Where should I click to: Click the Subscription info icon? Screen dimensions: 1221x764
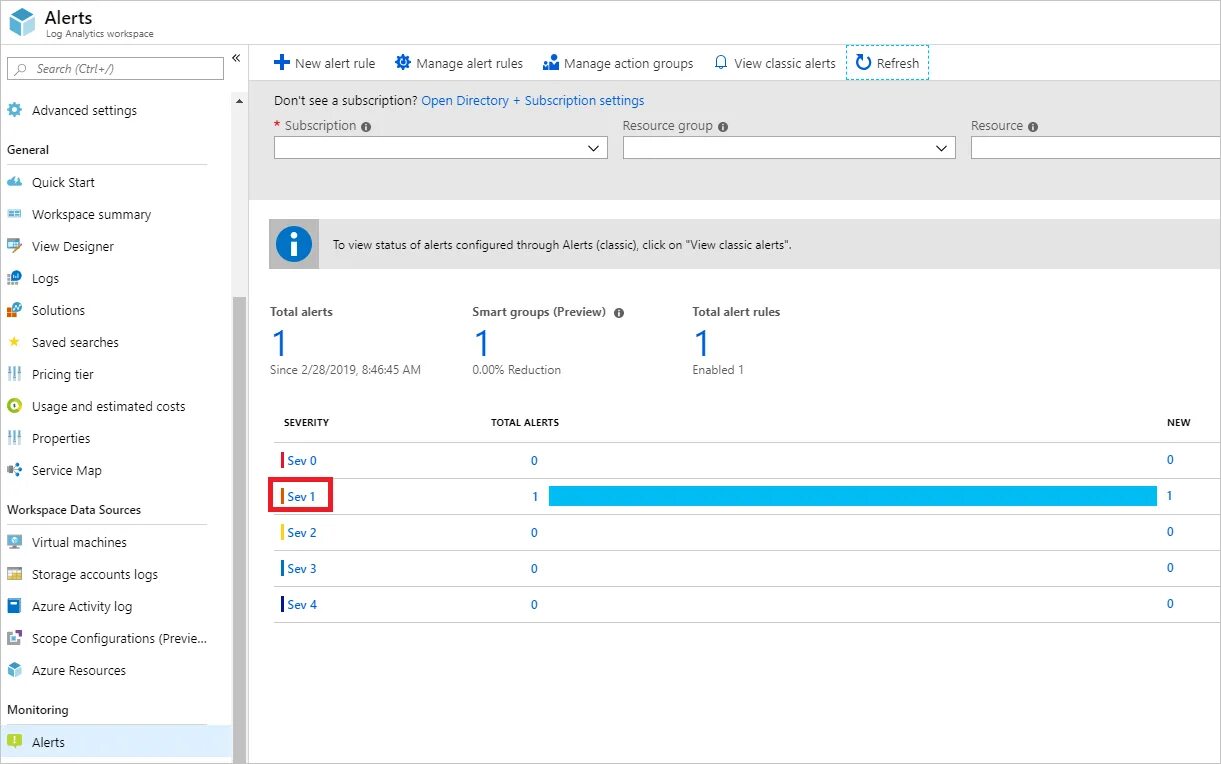coord(366,127)
